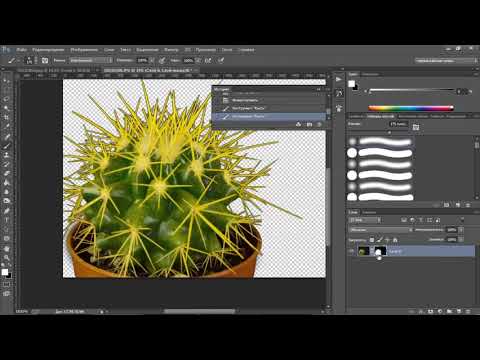Select the Zoom magnifier tool

click(x=6, y=258)
